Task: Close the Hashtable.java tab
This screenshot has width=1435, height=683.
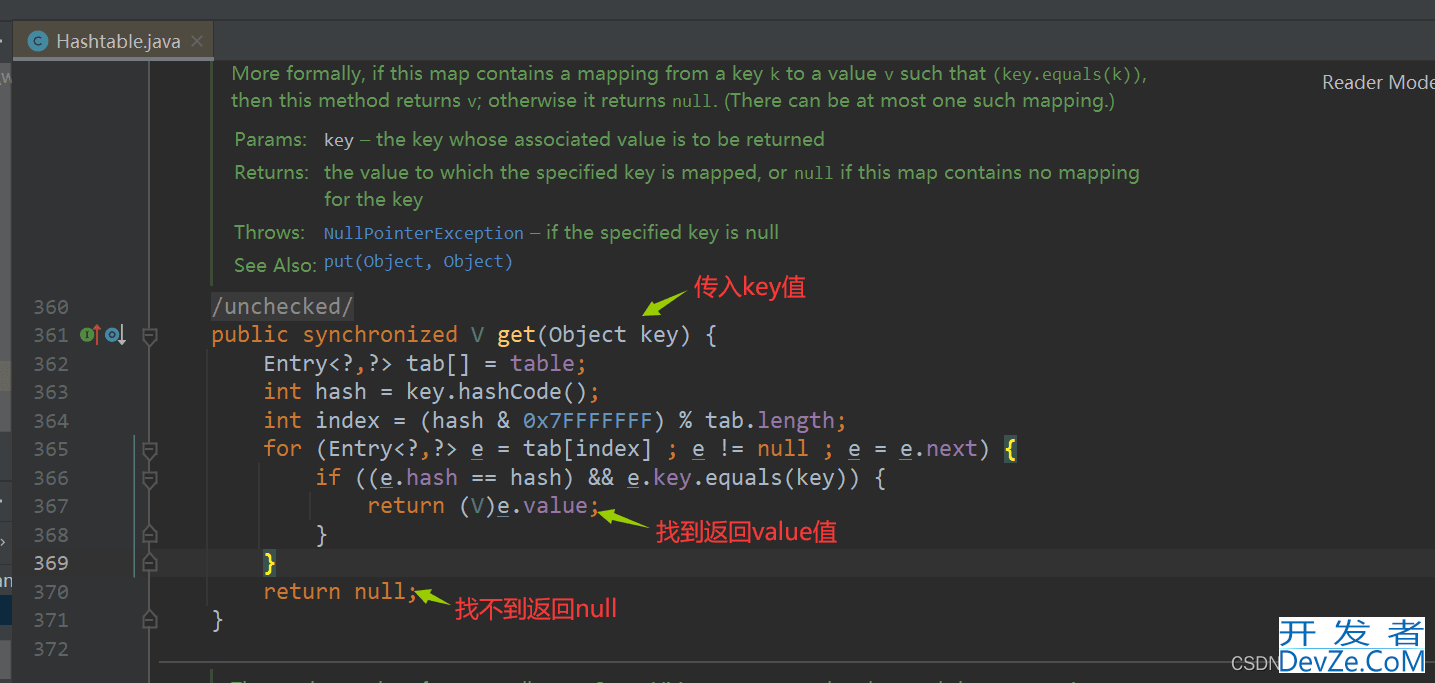Action: click(x=197, y=41)
